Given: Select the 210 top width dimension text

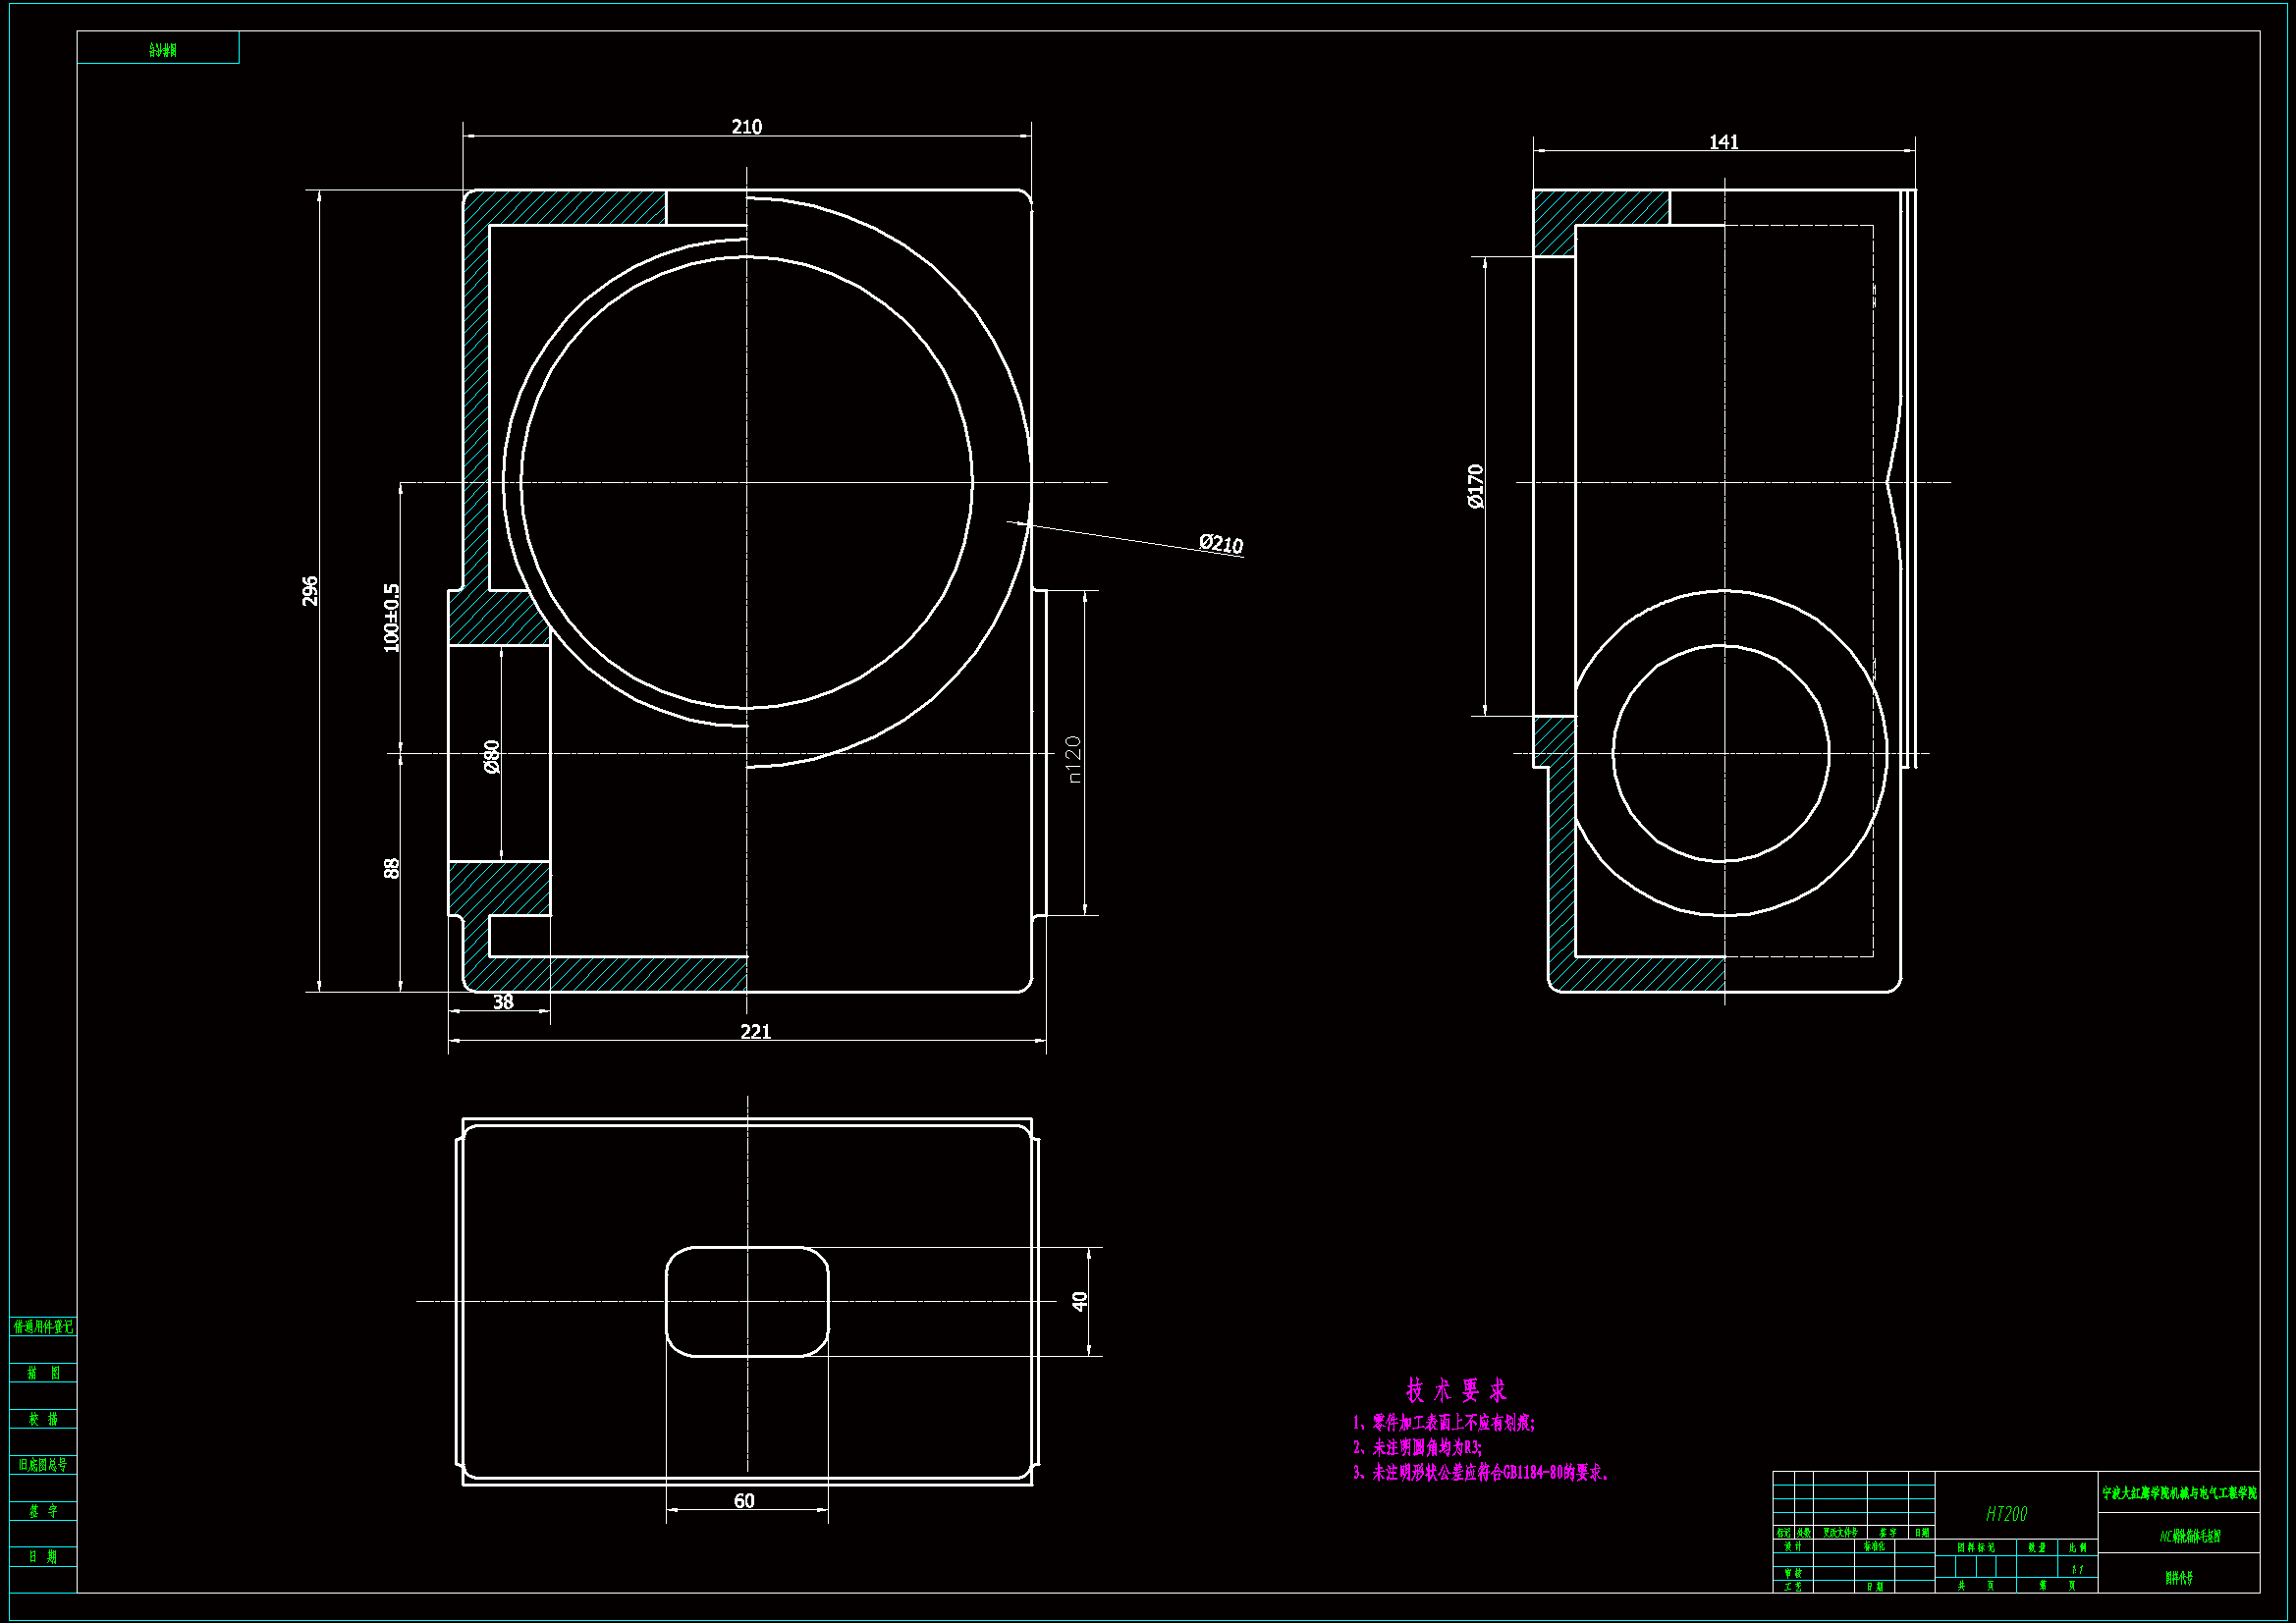Looking at the screenshot, I should [x=746, y=127].
